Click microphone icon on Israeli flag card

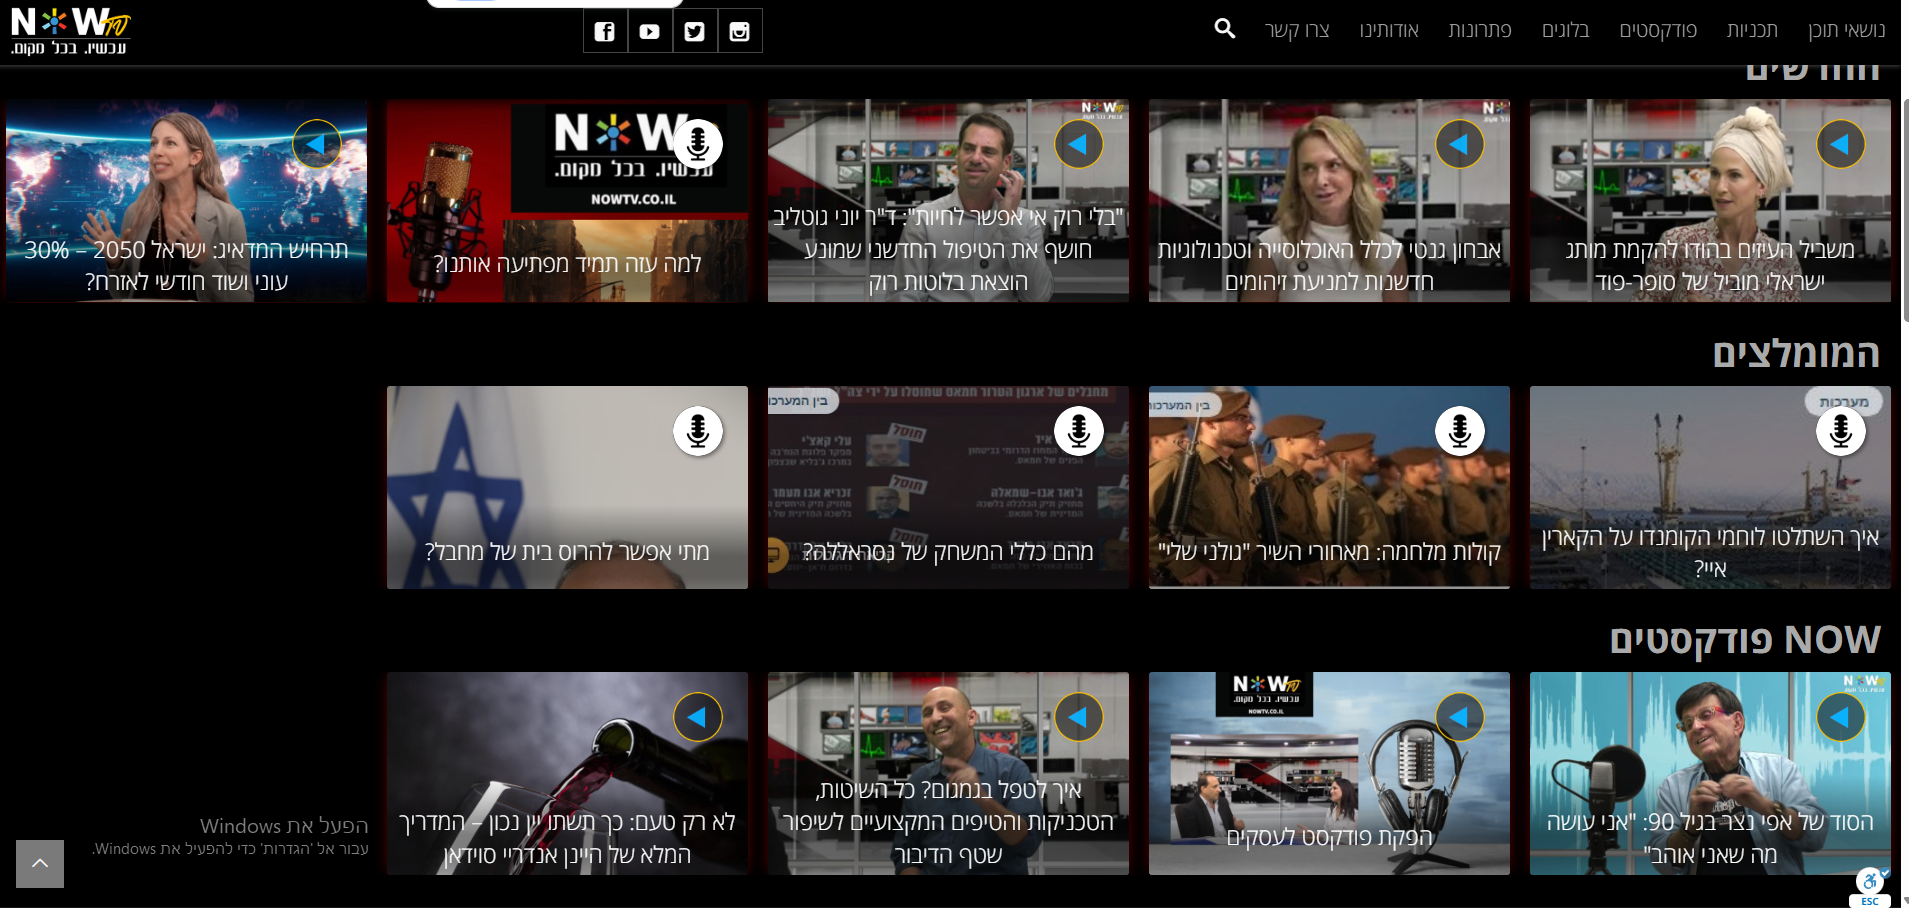click(x=698, y=431)
